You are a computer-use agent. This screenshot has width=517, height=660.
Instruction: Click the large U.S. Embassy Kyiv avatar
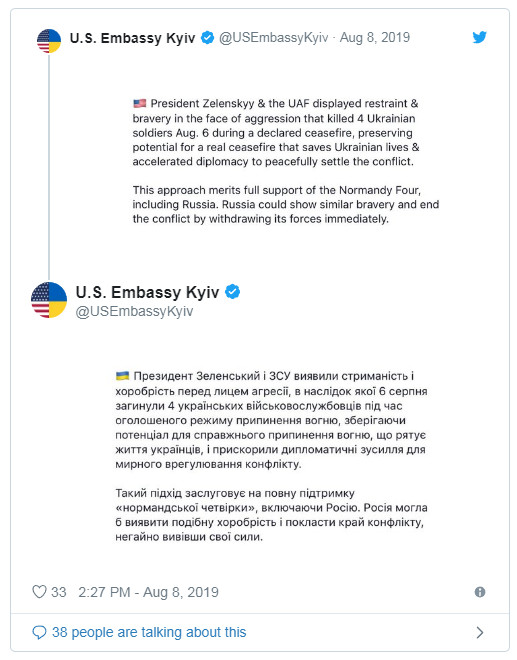49,300
